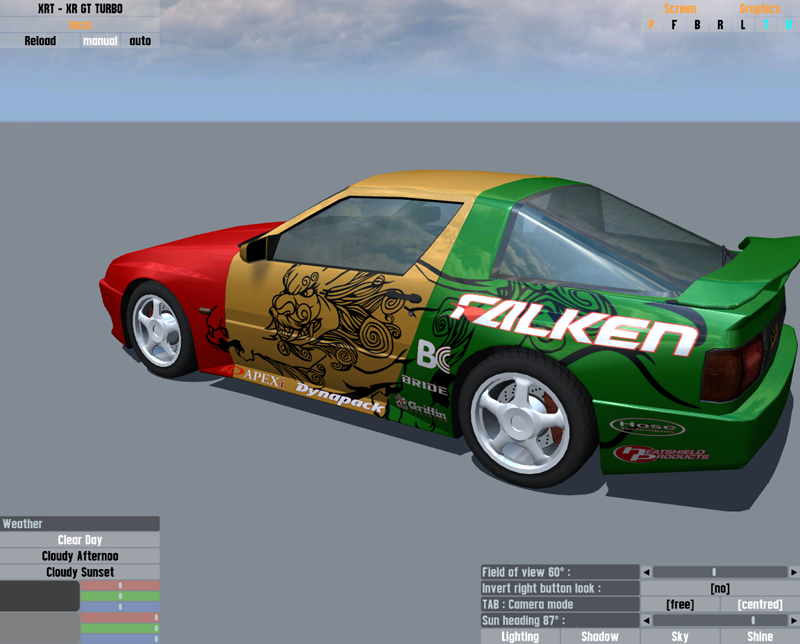The image size is (800, 644).
Task: Increase sun heading with right arrow
Action: click(794, 621)
